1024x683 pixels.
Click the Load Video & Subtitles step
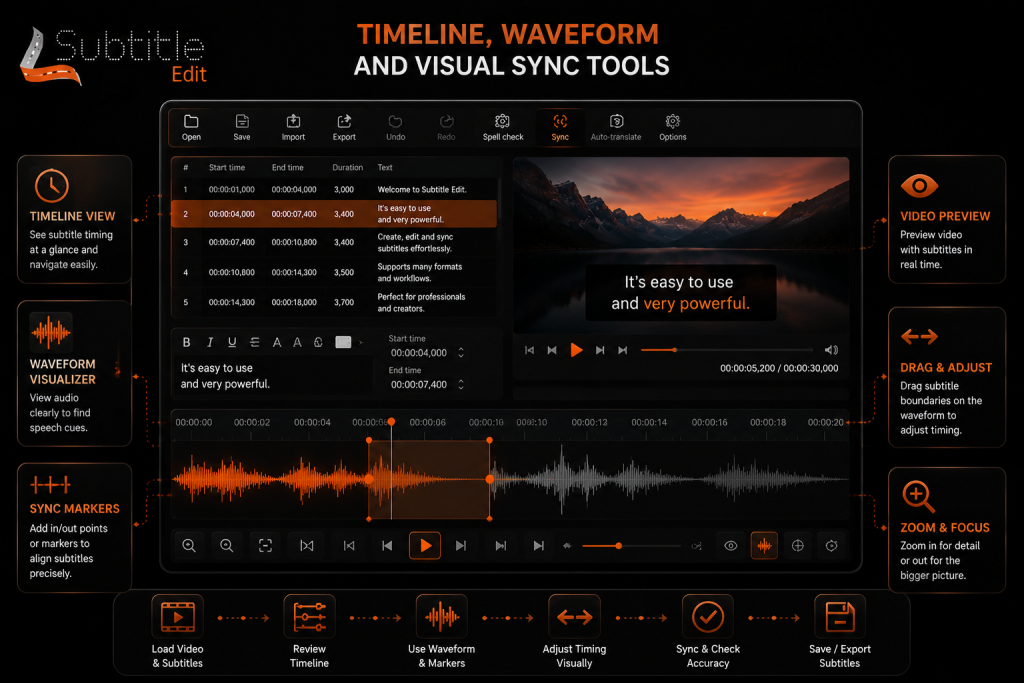(x=178, y=631)
